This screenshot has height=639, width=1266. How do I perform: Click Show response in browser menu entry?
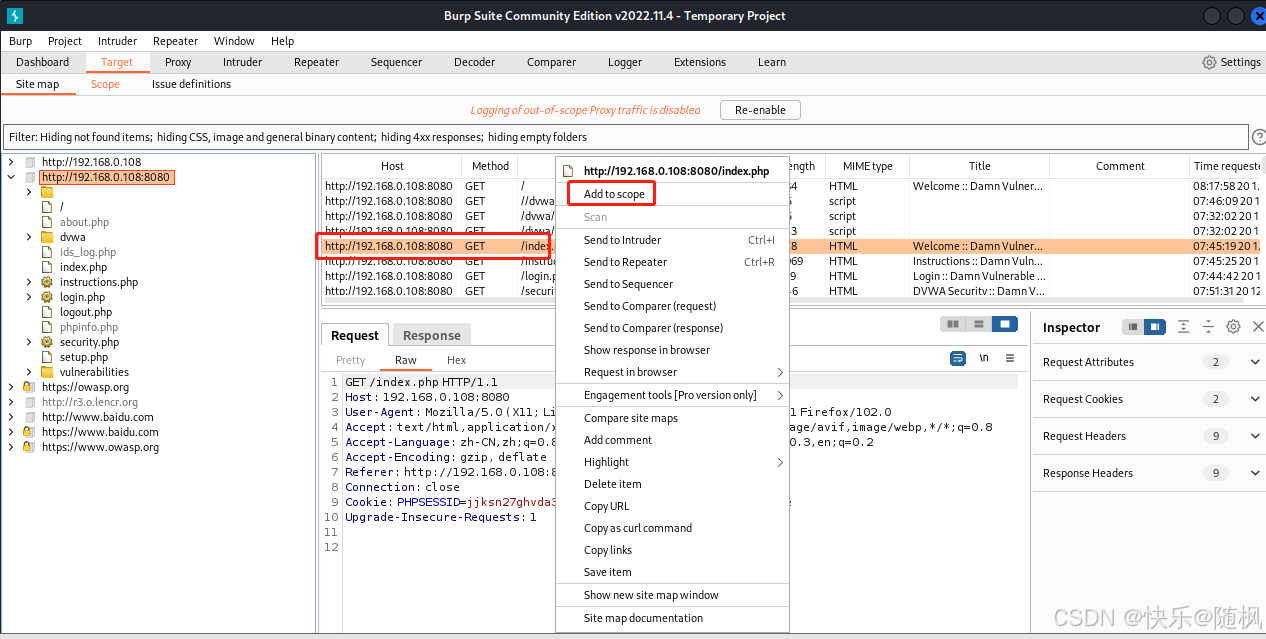pyautogui.click(x=672, y=350)
